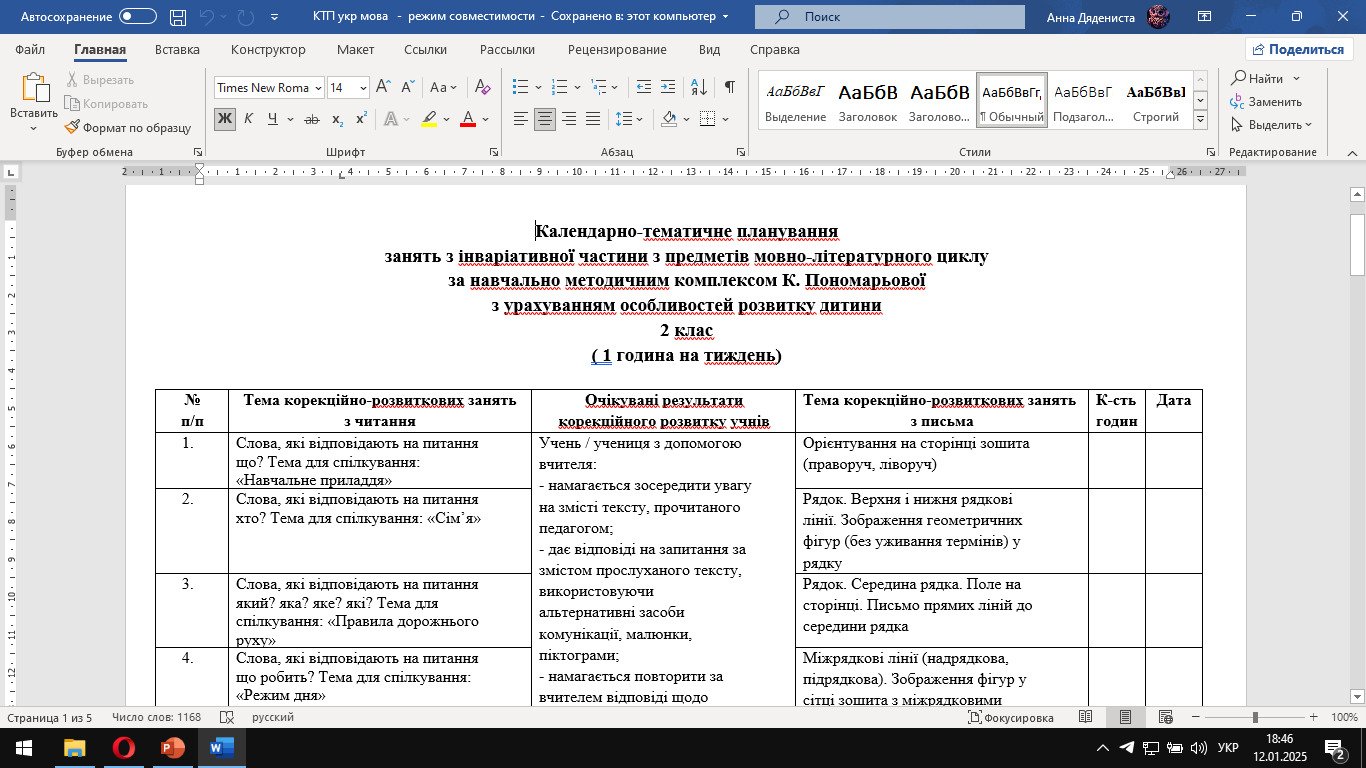Click the Format Painter (Формат по образцу) button
This screenshot has height=768, width=1366.
coord(127,127)
